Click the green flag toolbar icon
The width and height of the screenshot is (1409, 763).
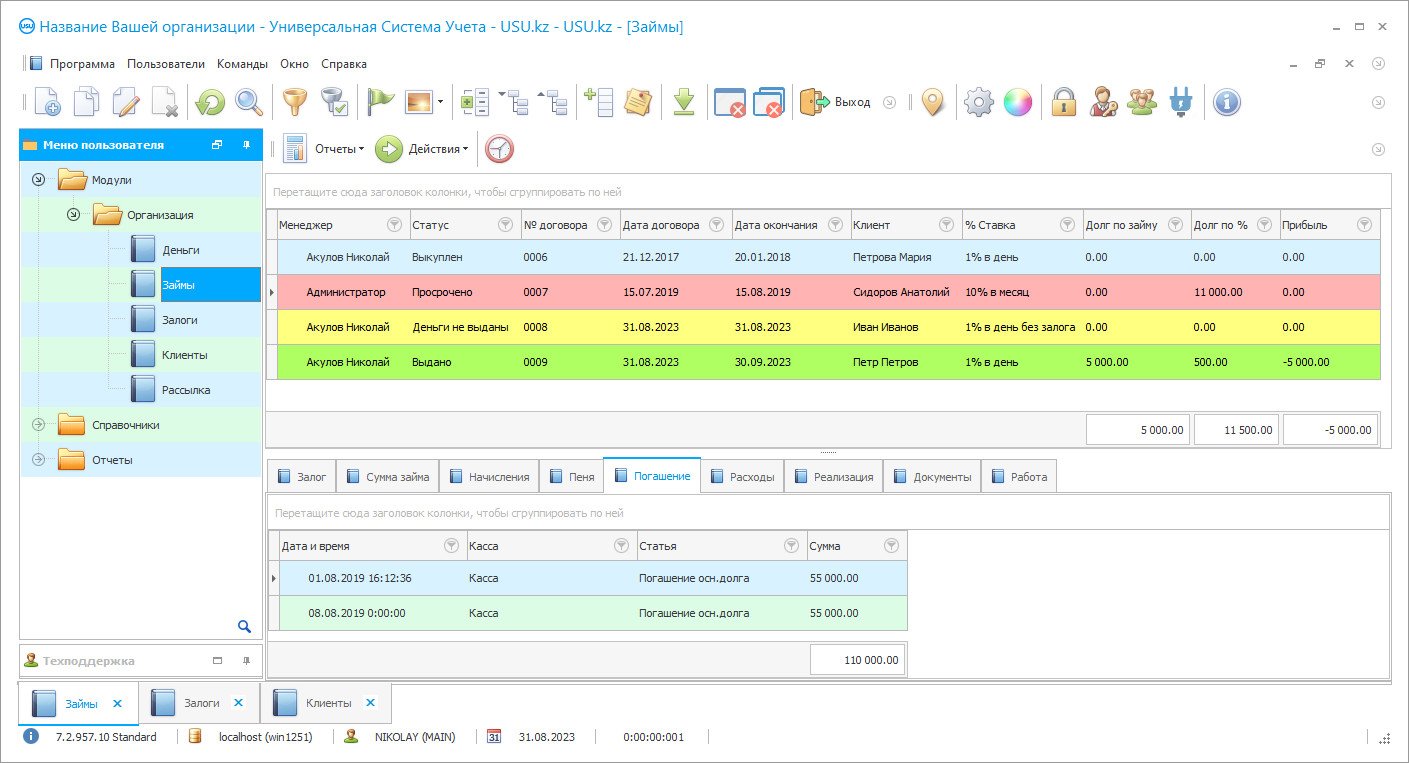pyautogui.click(x=381, y=102)
